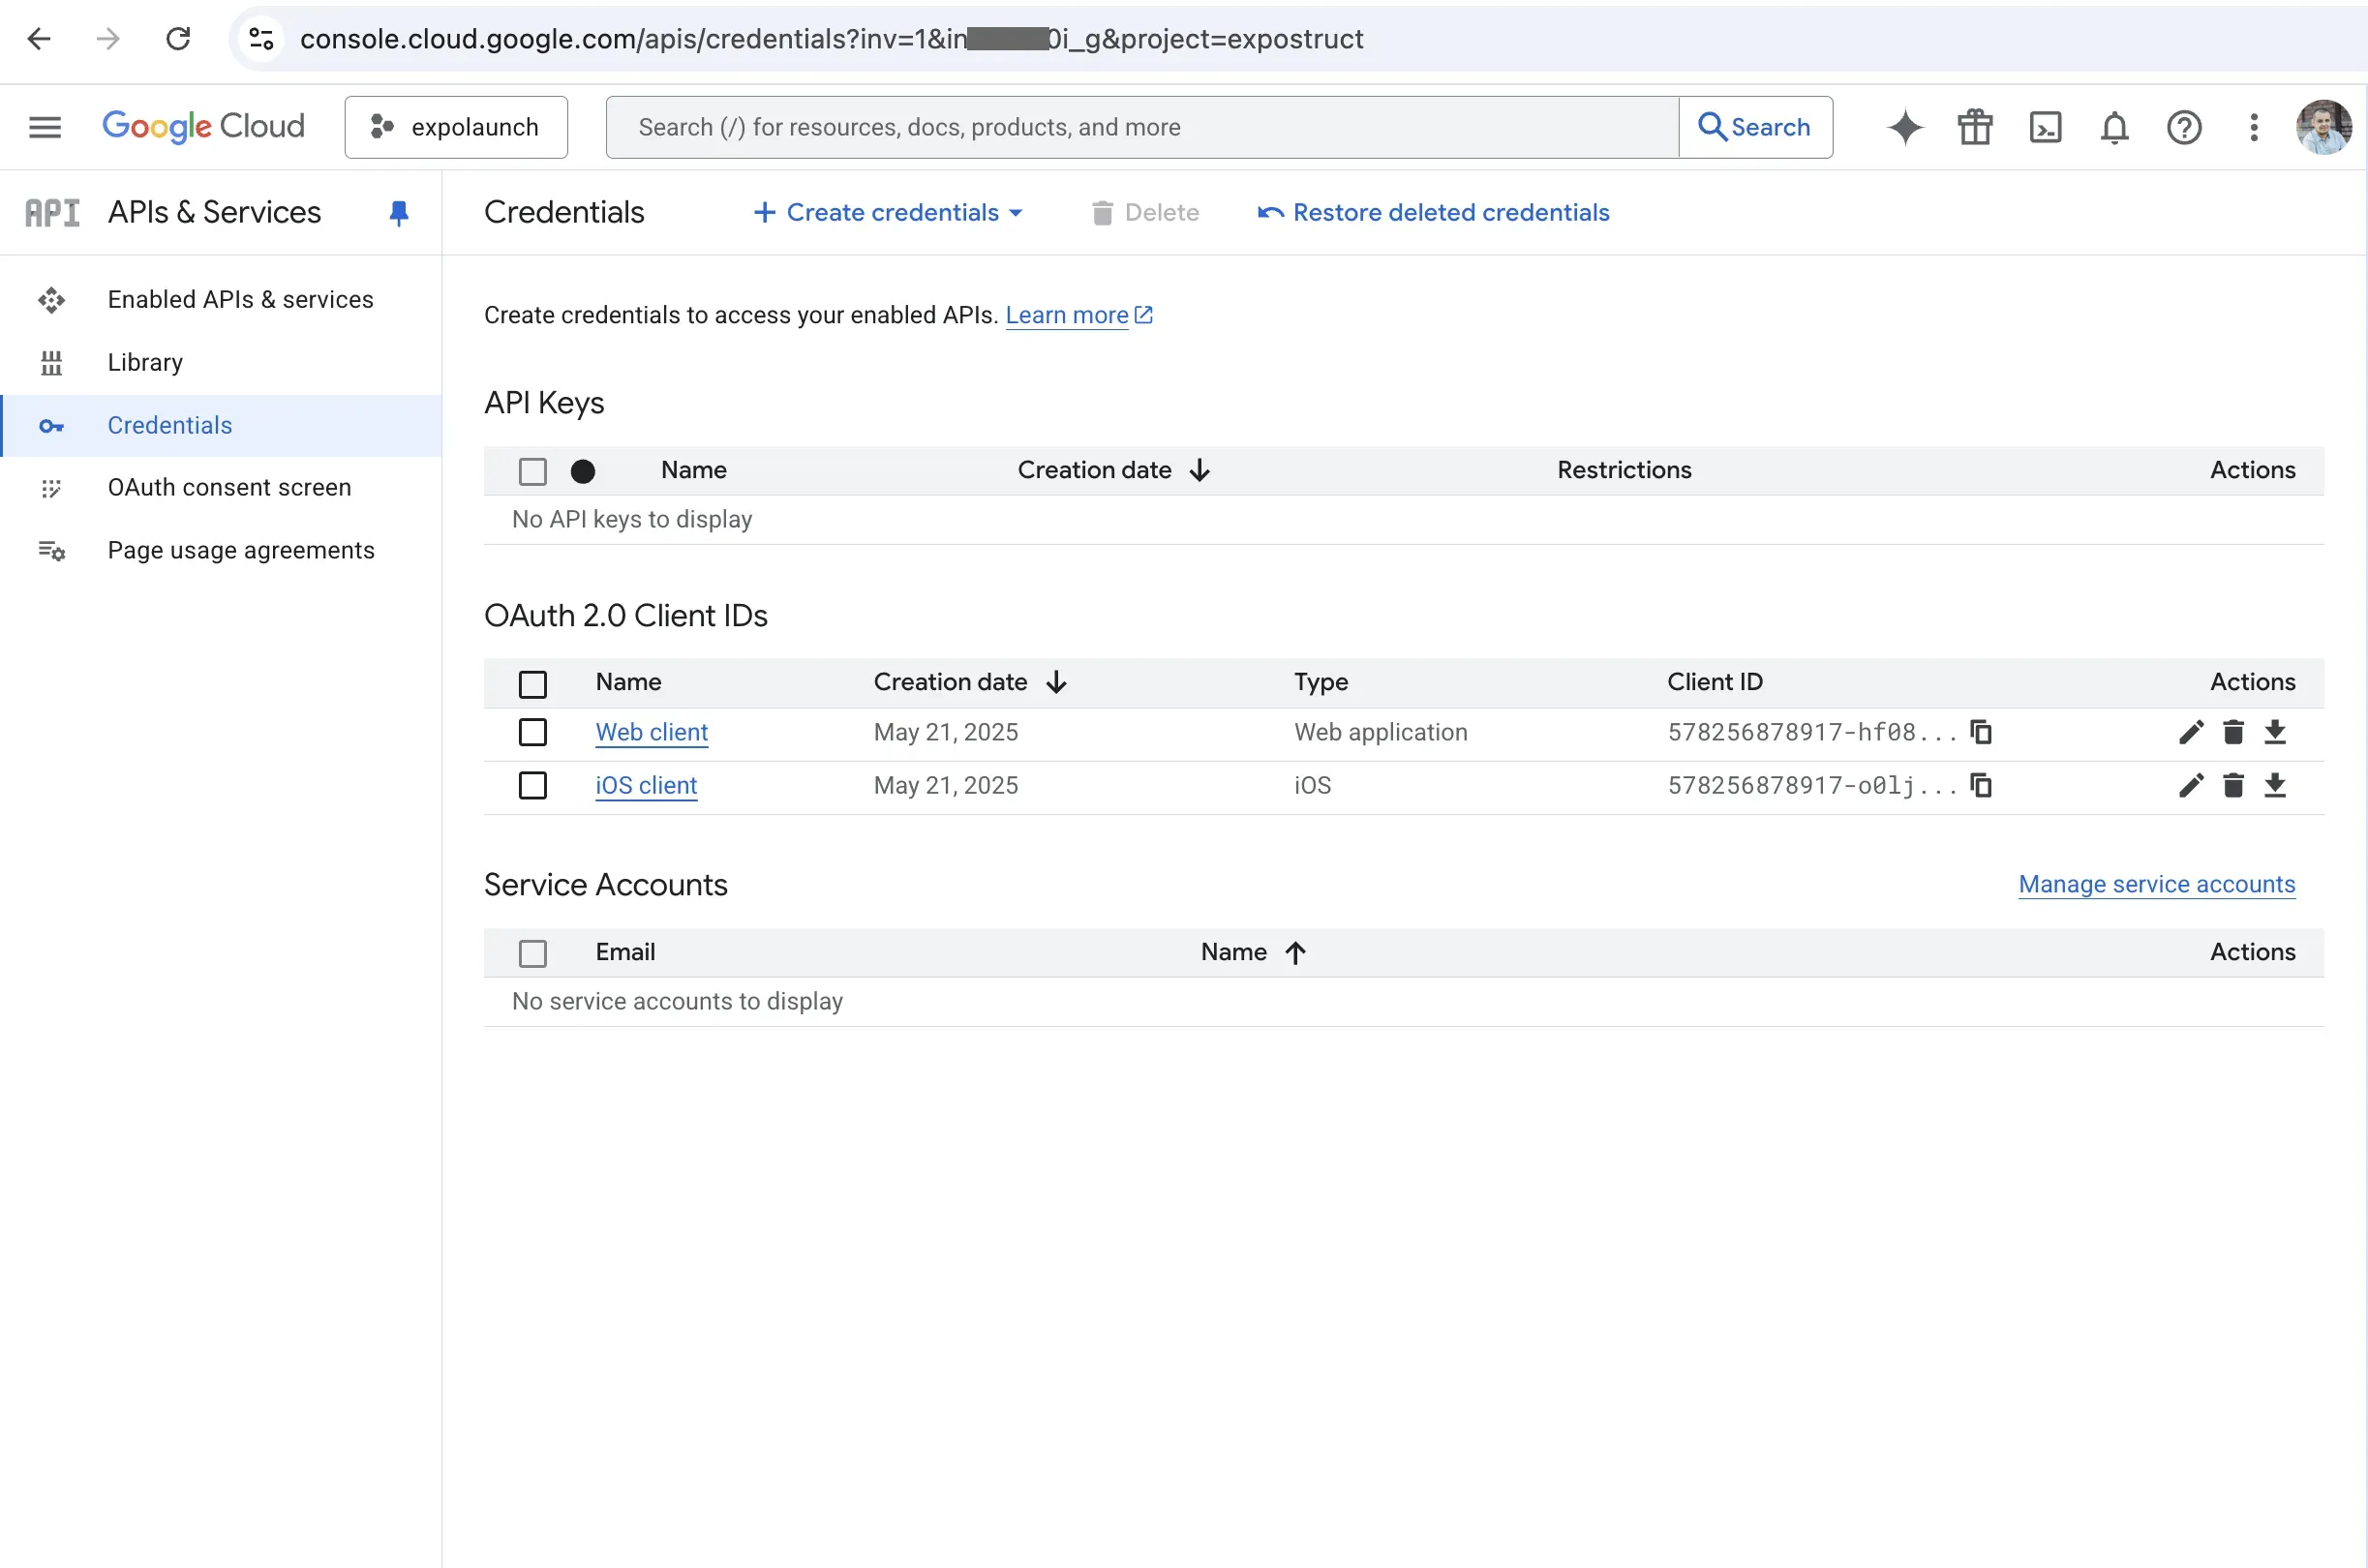
Task: Open the Library page
Action: [x=221, y=362]
